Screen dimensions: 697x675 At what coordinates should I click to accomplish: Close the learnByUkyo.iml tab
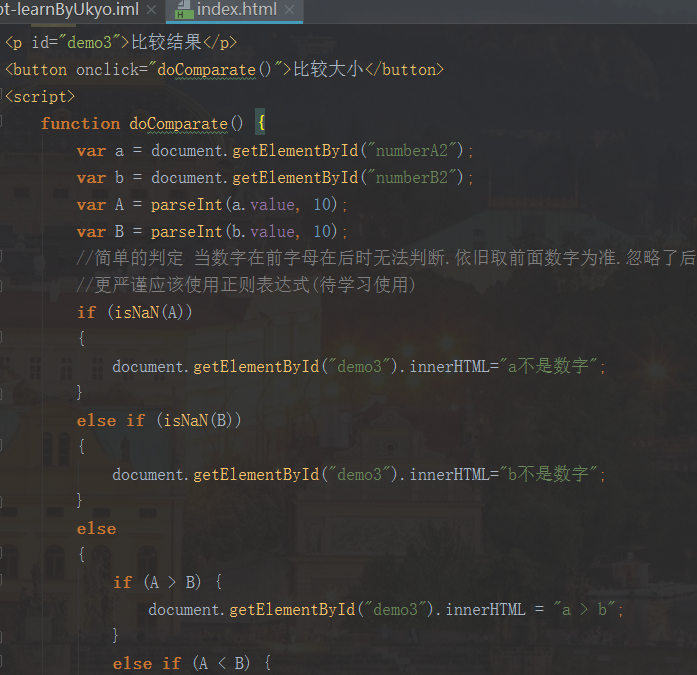click(151, 9)
